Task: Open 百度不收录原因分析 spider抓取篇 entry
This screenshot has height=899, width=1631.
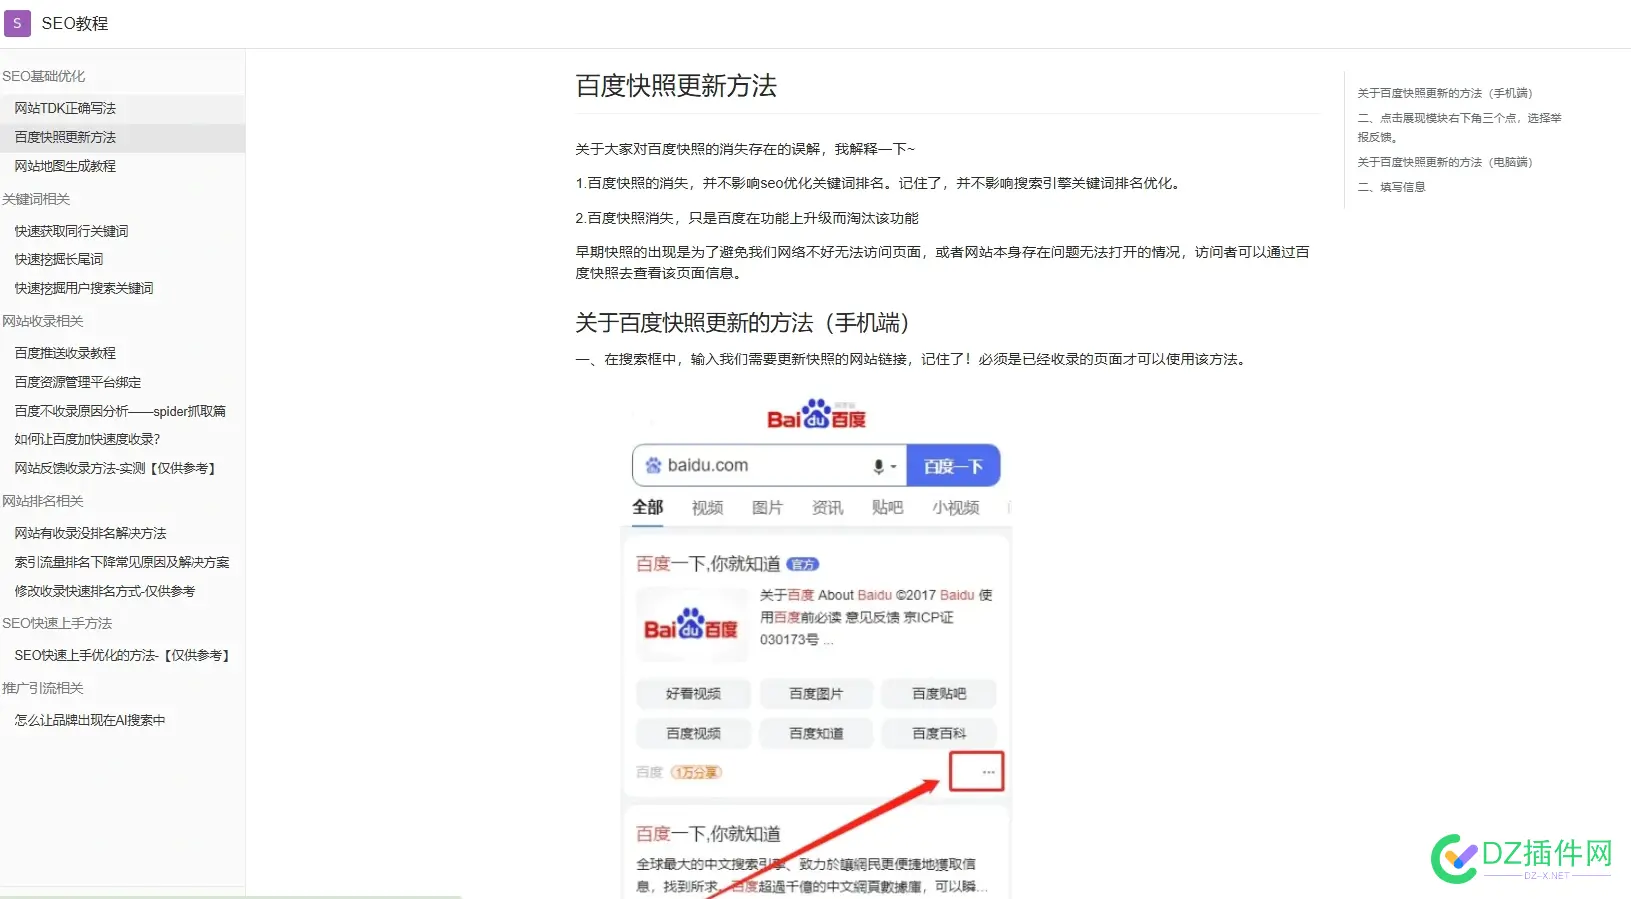Action: pyautogui.click(x=120, y=411)
